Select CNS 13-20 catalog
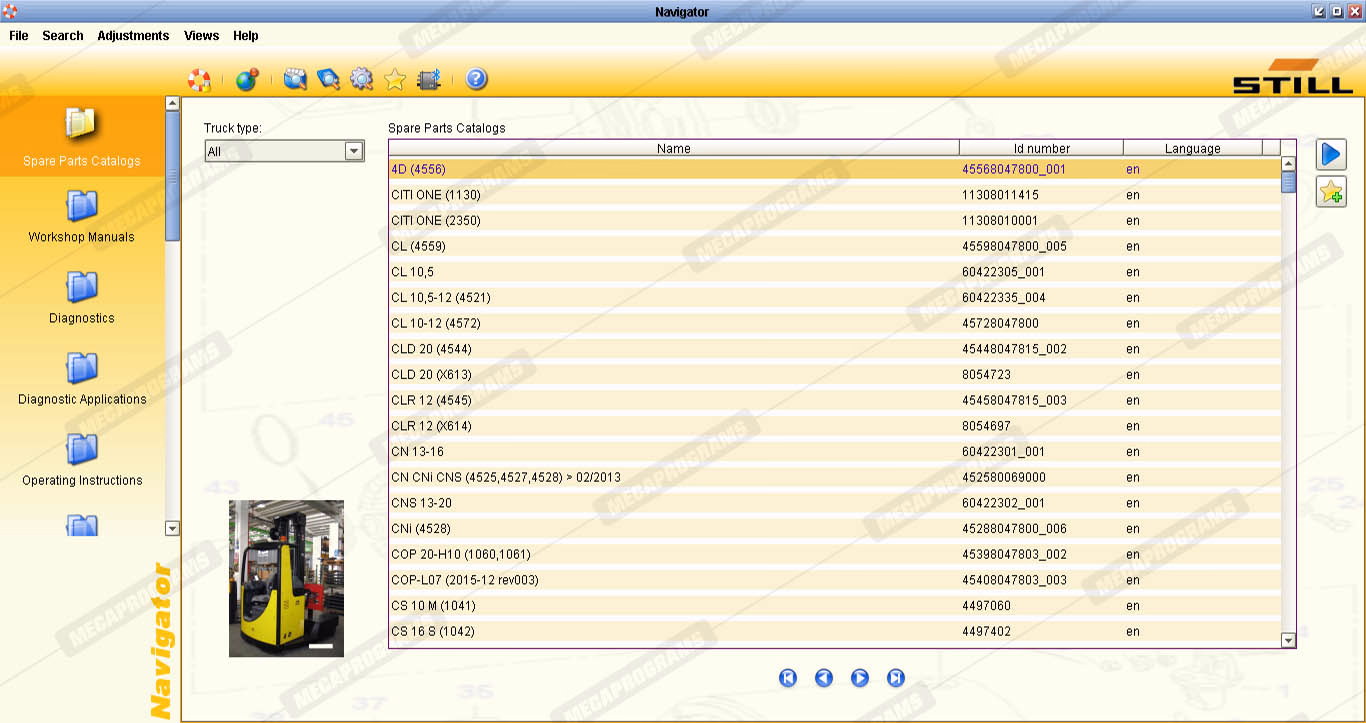1366x723 pixels. [x=835, y=503]
